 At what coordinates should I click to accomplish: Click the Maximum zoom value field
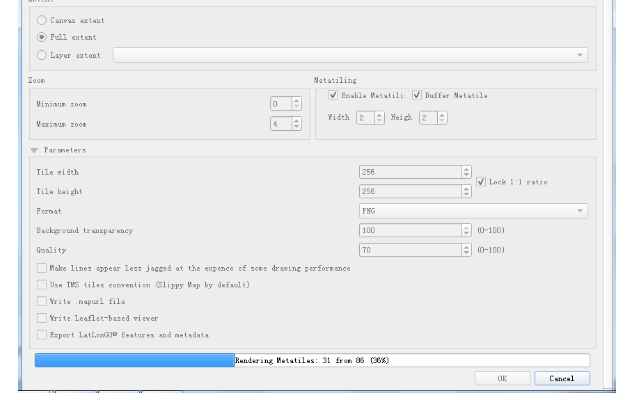click(281, 124)
